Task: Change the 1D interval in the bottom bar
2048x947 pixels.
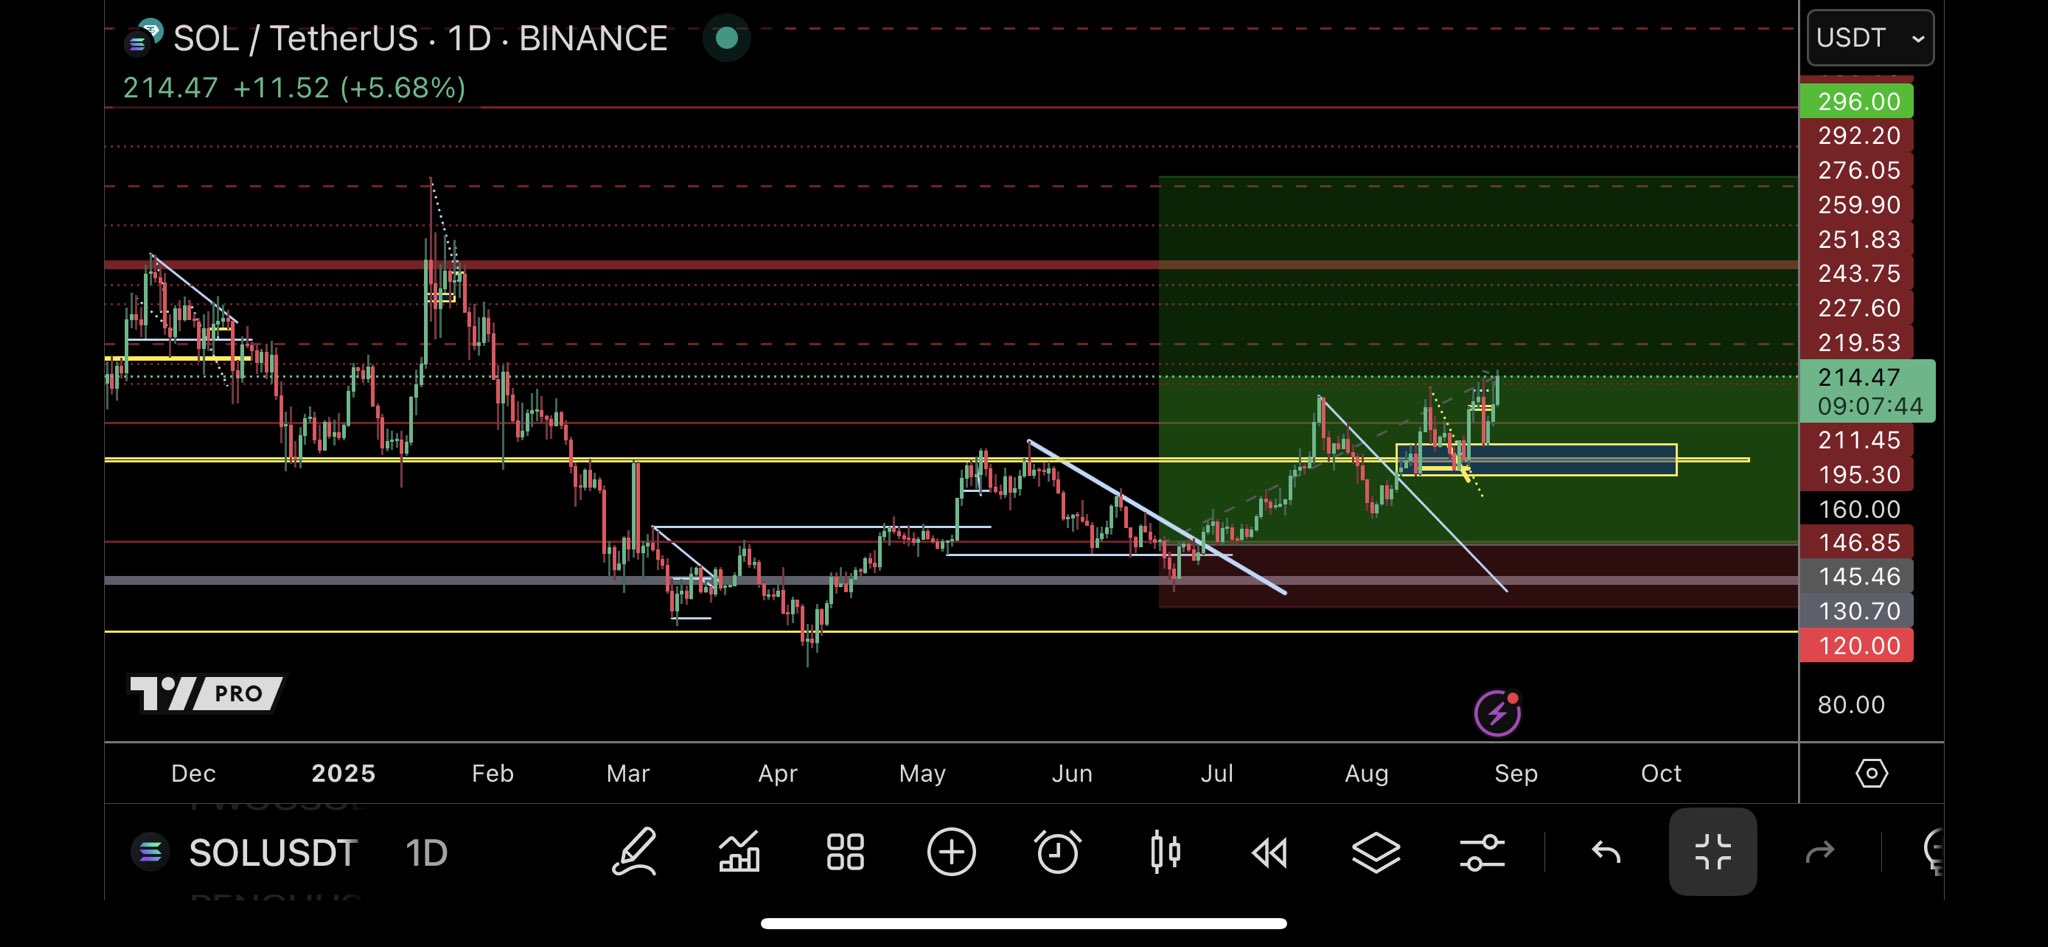Action: (x=427, y=853)
